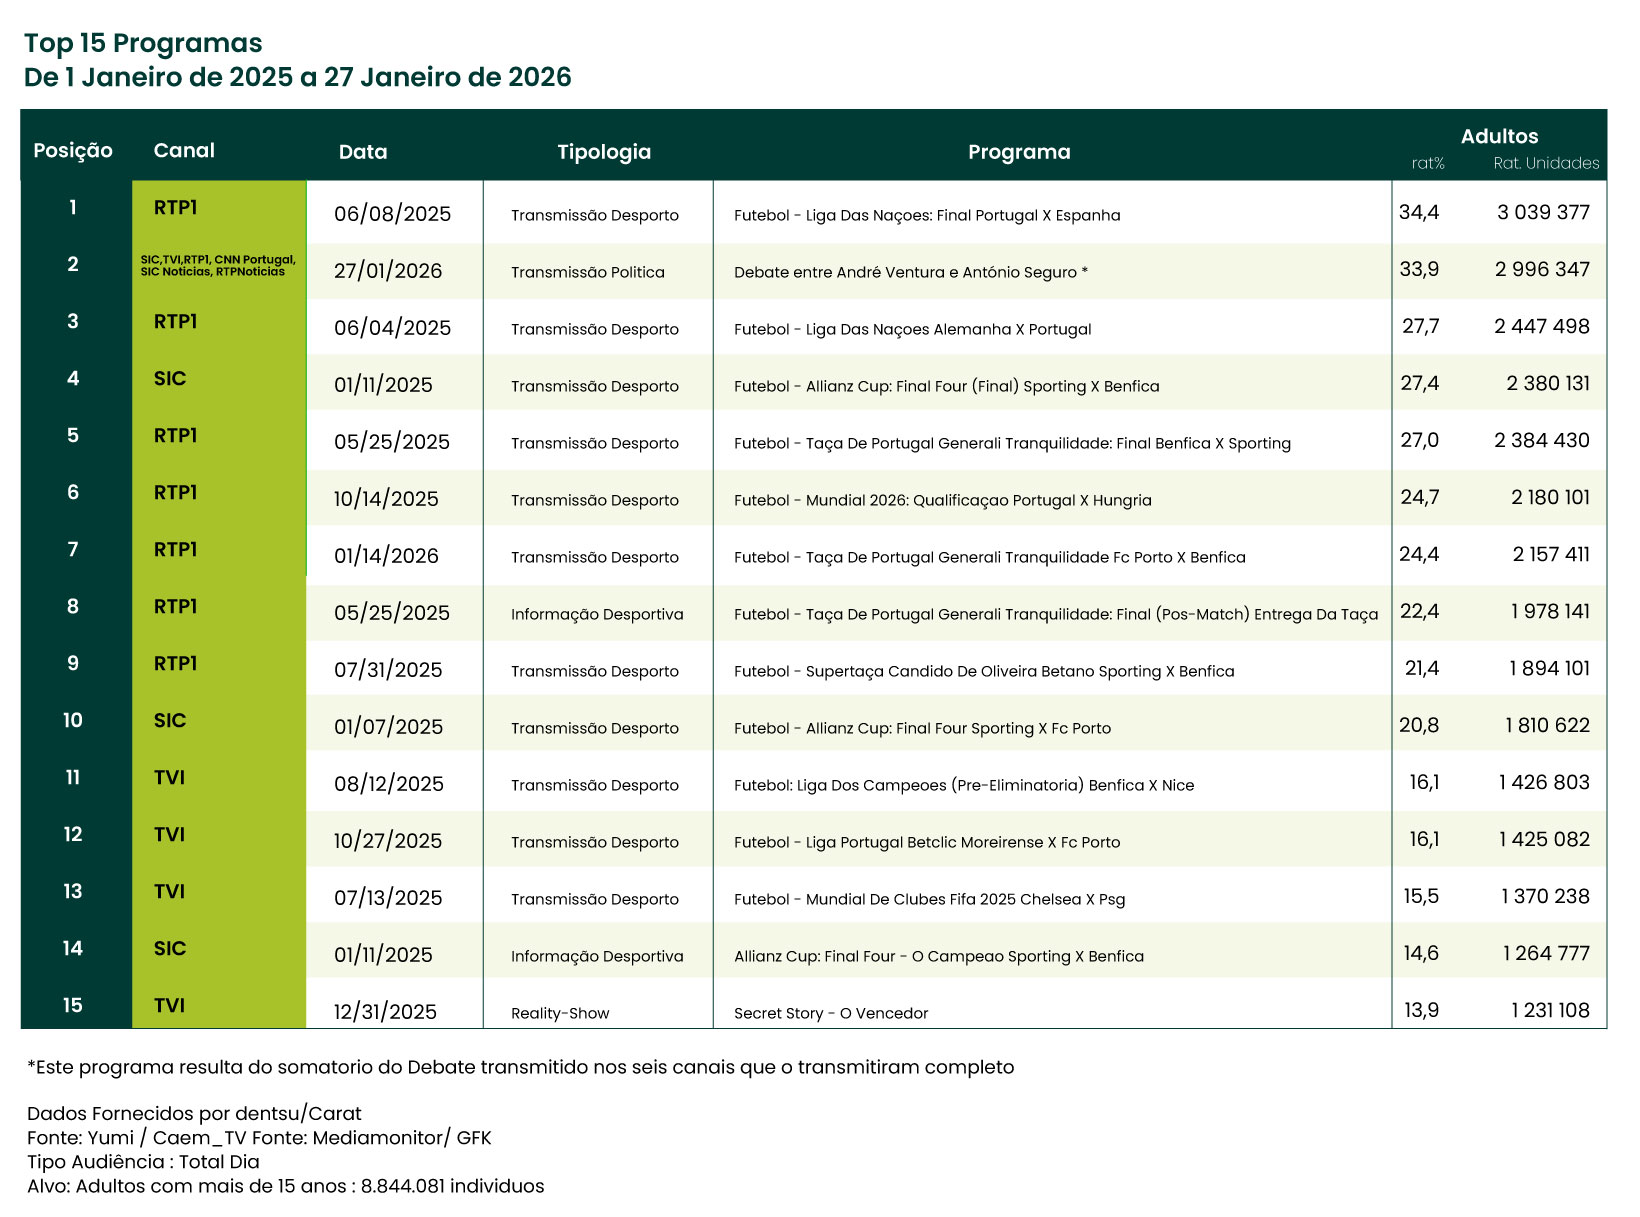Image resolution: width=1640 pixels, height=1217 pixels.
Task: Select the Transmissão Politica typology cell
Action: click(x=587, y=273)
